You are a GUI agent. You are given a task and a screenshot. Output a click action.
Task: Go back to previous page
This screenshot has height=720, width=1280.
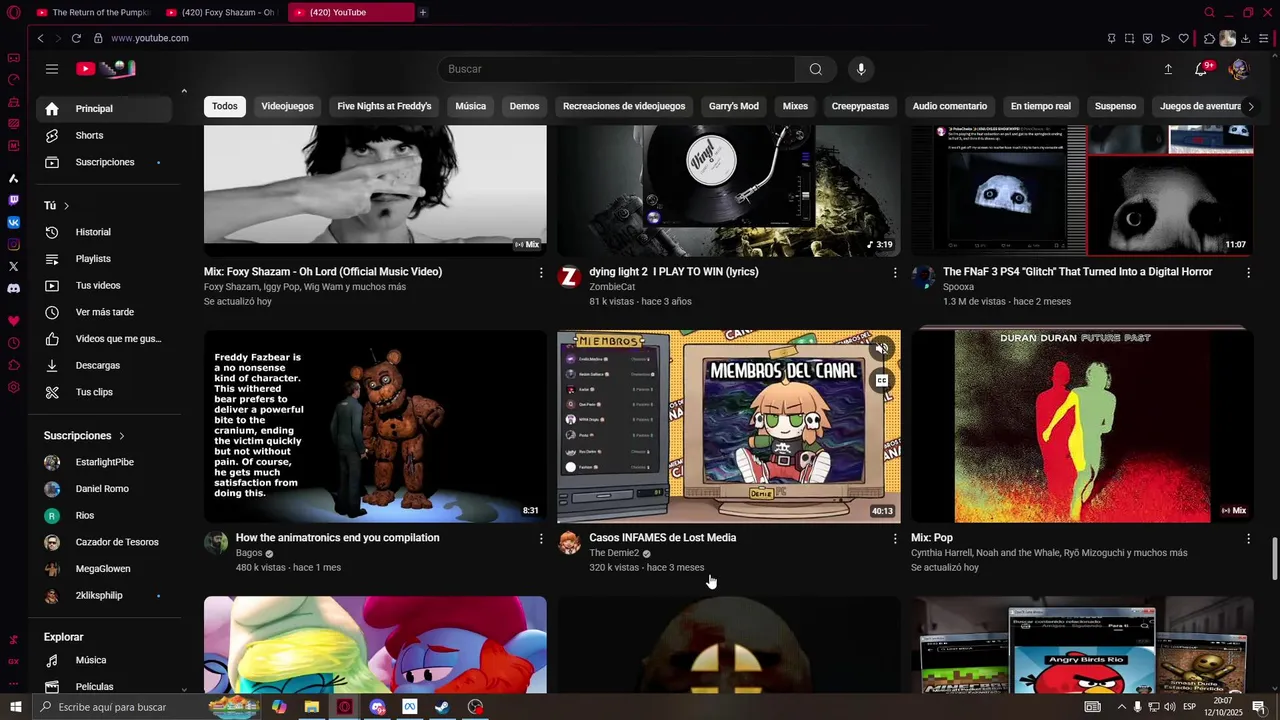tap(40, 38)
